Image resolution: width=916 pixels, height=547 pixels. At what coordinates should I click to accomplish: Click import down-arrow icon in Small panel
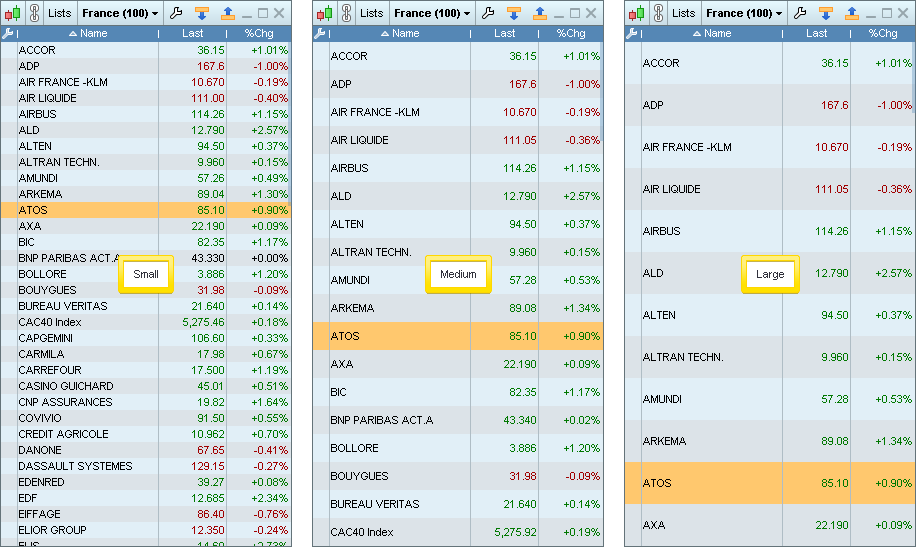coord(202,14)
